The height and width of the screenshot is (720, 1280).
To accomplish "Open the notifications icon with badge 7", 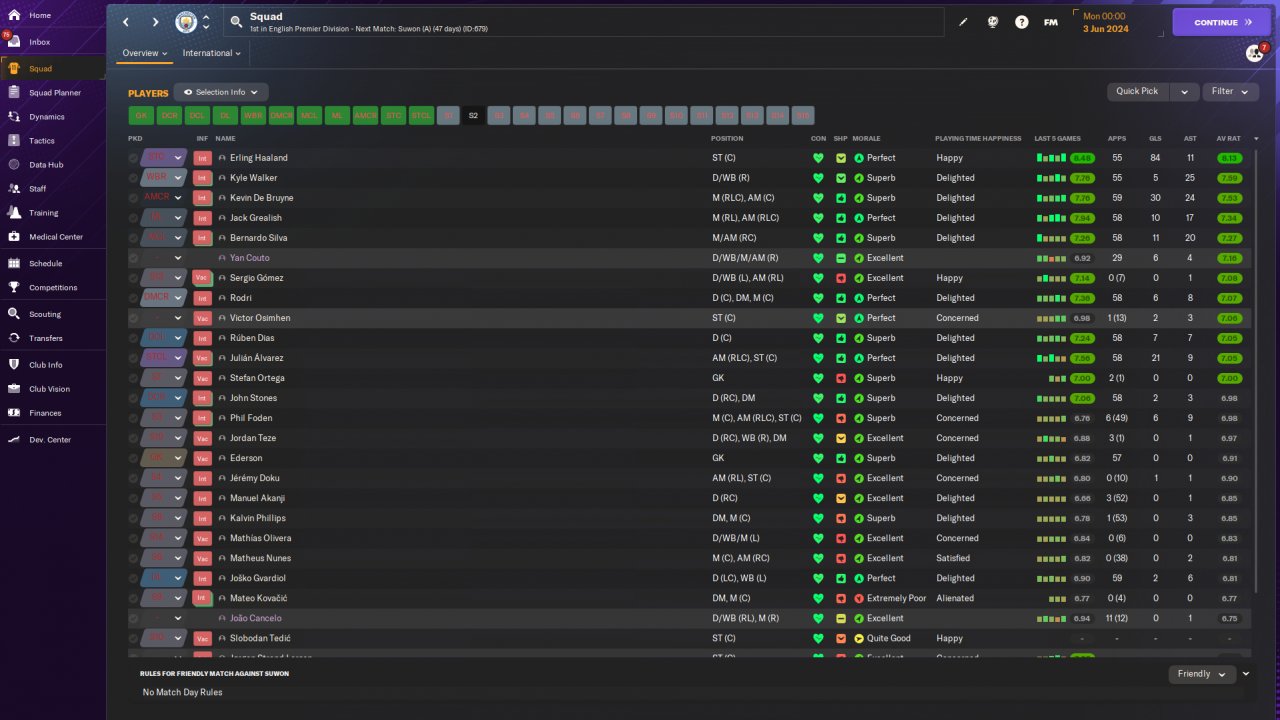I will coord(1255,53).
